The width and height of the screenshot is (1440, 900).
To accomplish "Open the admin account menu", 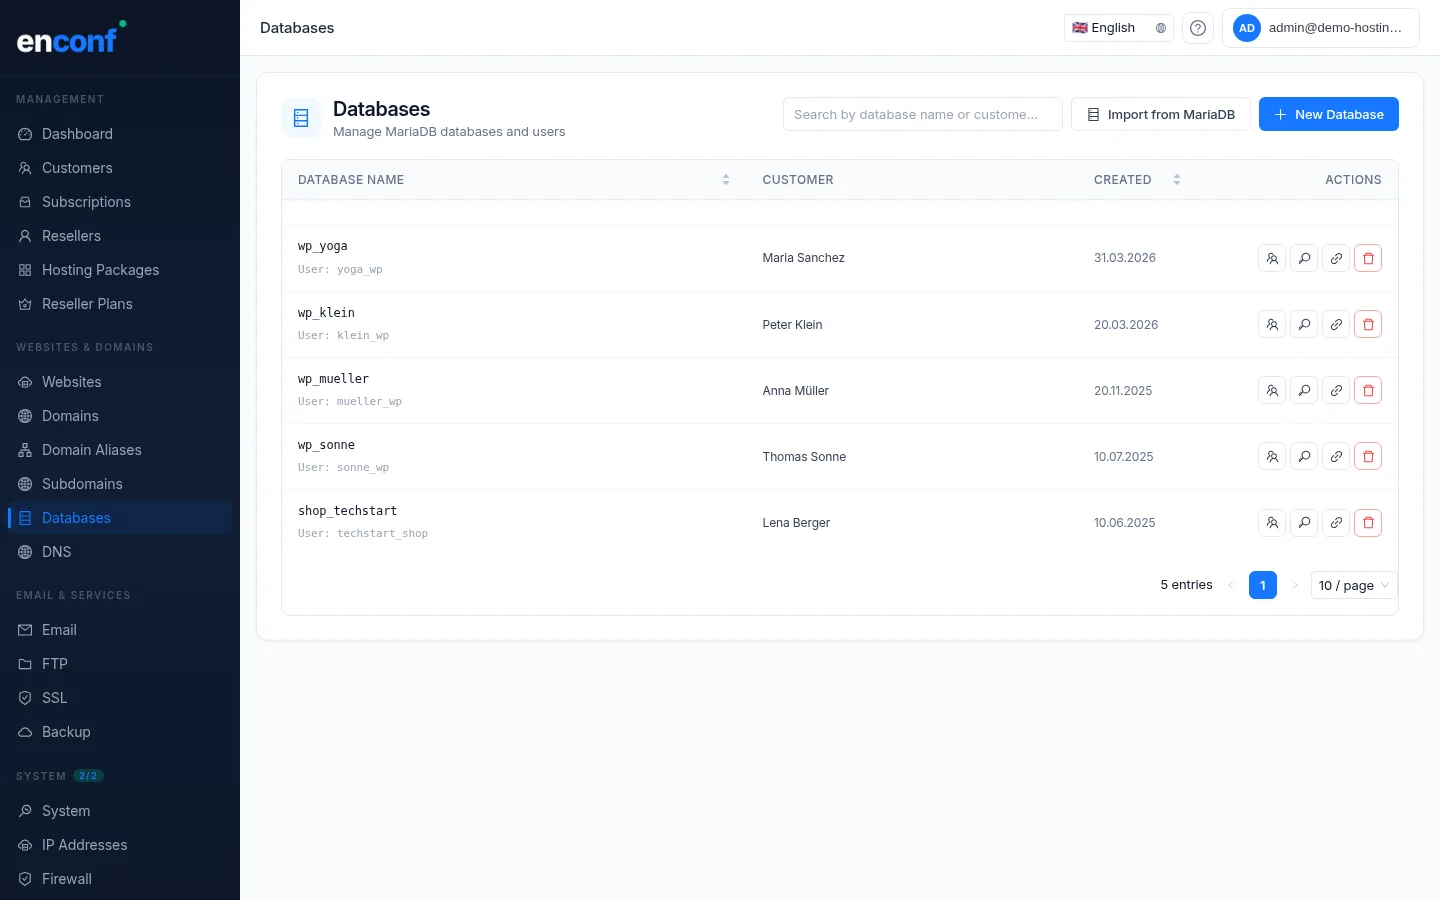I will tap(1321, 28).
